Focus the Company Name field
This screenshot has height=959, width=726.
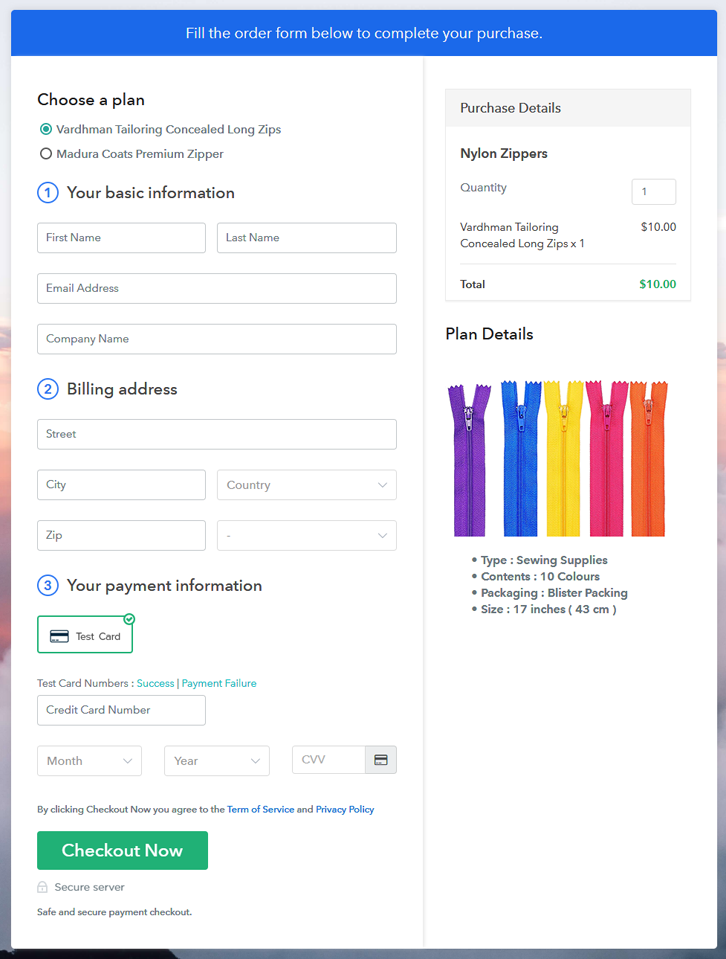[x=217, y=339]
